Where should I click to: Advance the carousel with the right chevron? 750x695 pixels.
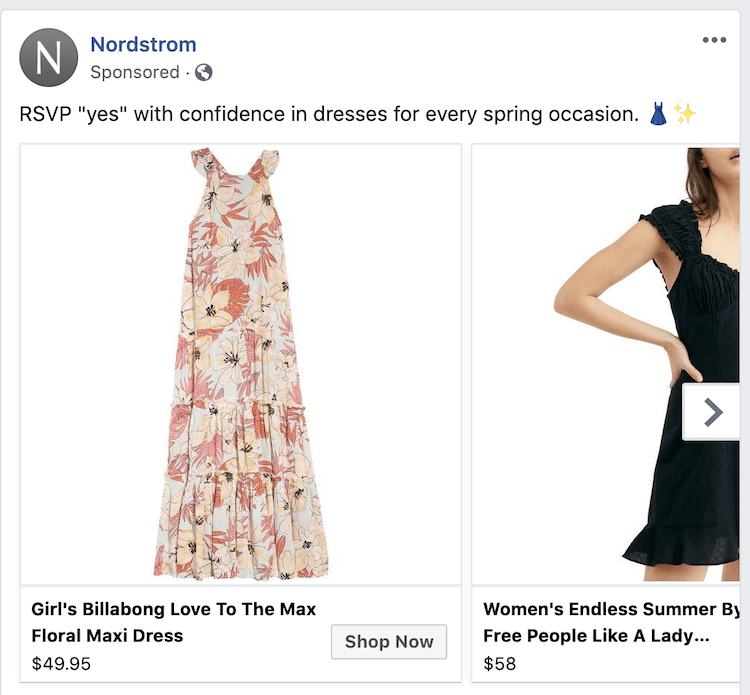(712, 412)
